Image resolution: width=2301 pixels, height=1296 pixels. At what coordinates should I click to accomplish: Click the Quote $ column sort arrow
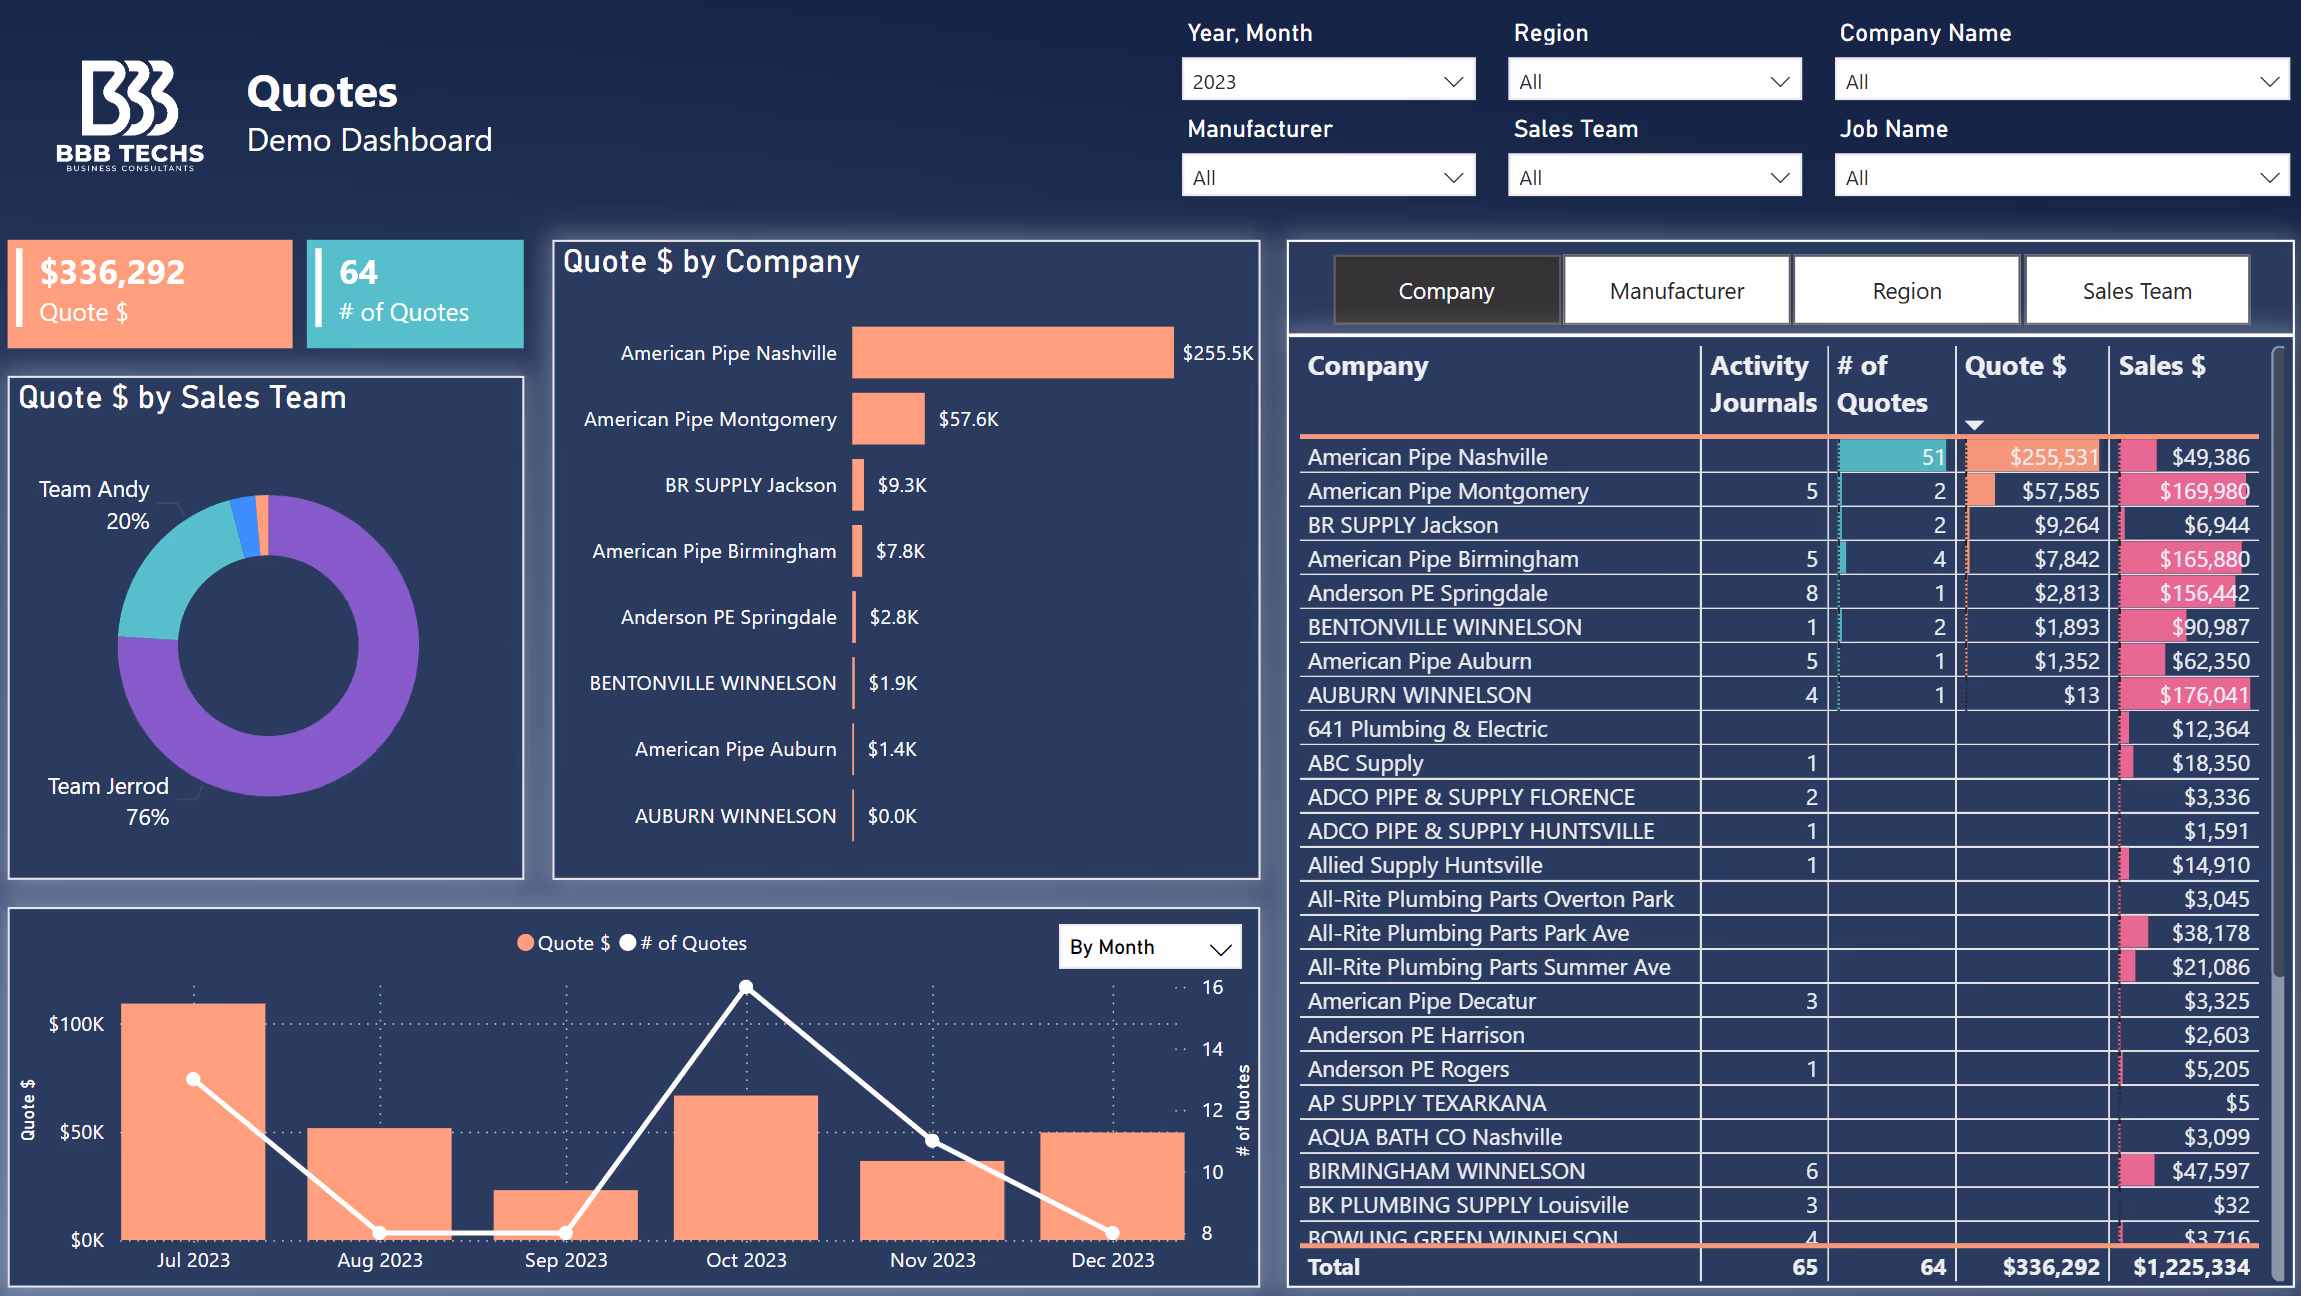[x=1974, y=425]
